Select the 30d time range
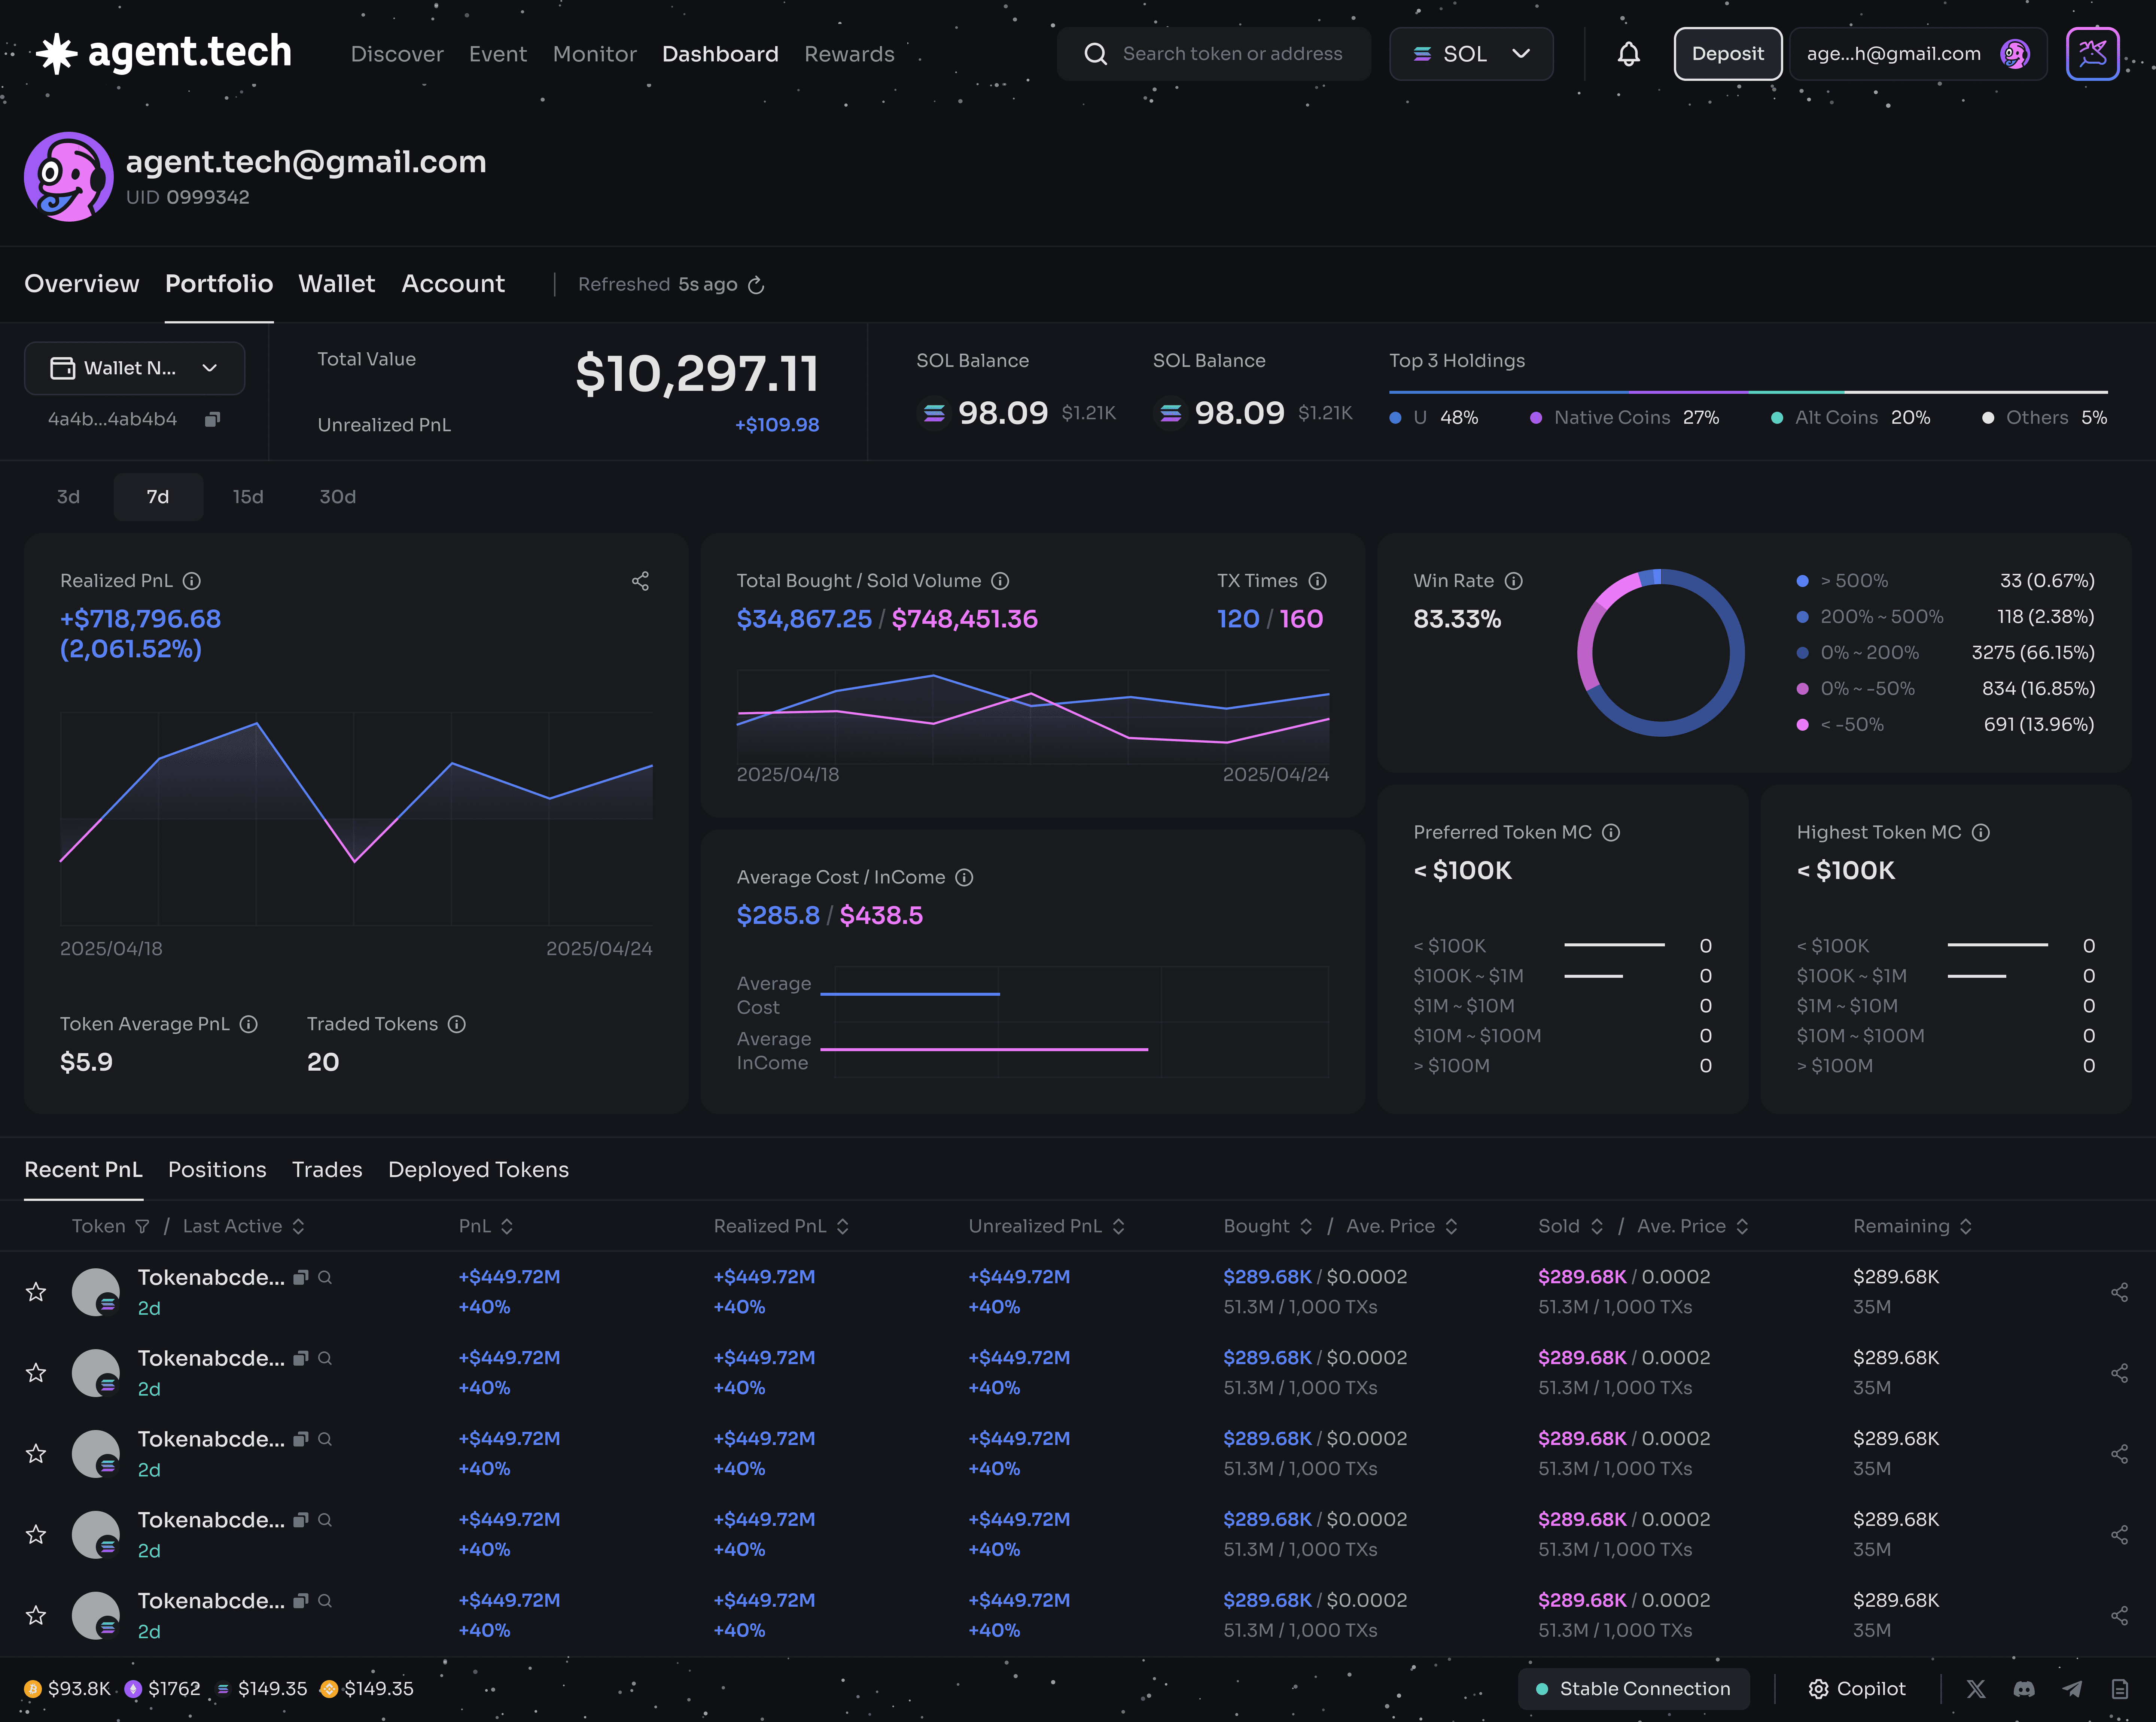 click(x=337, y=497)
